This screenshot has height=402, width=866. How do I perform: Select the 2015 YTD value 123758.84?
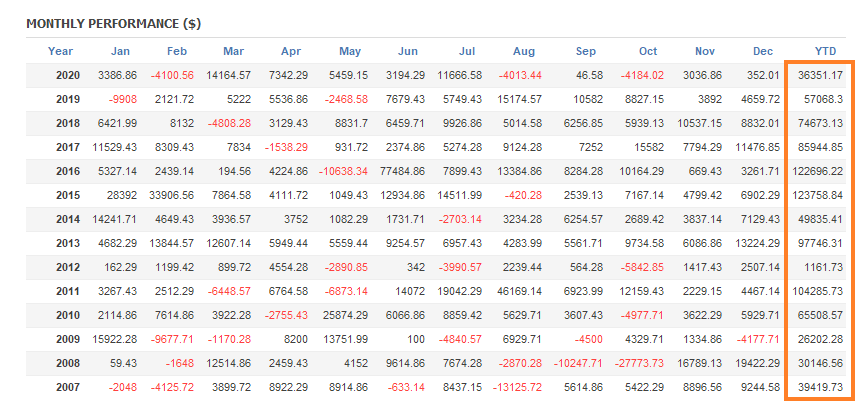coord(816,195)
